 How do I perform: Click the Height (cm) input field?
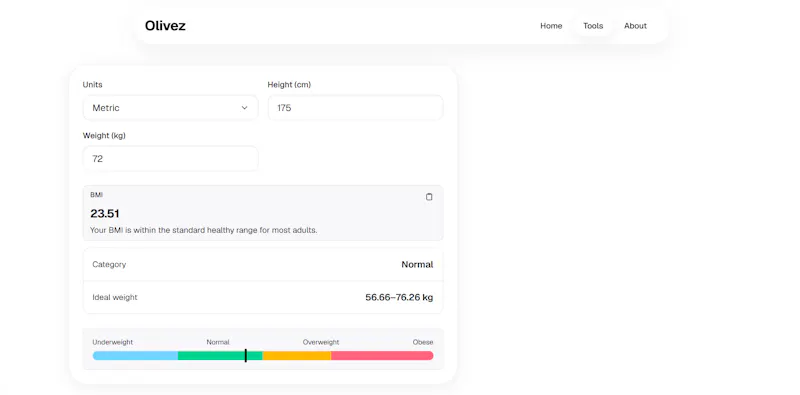(x=355, y=108)
